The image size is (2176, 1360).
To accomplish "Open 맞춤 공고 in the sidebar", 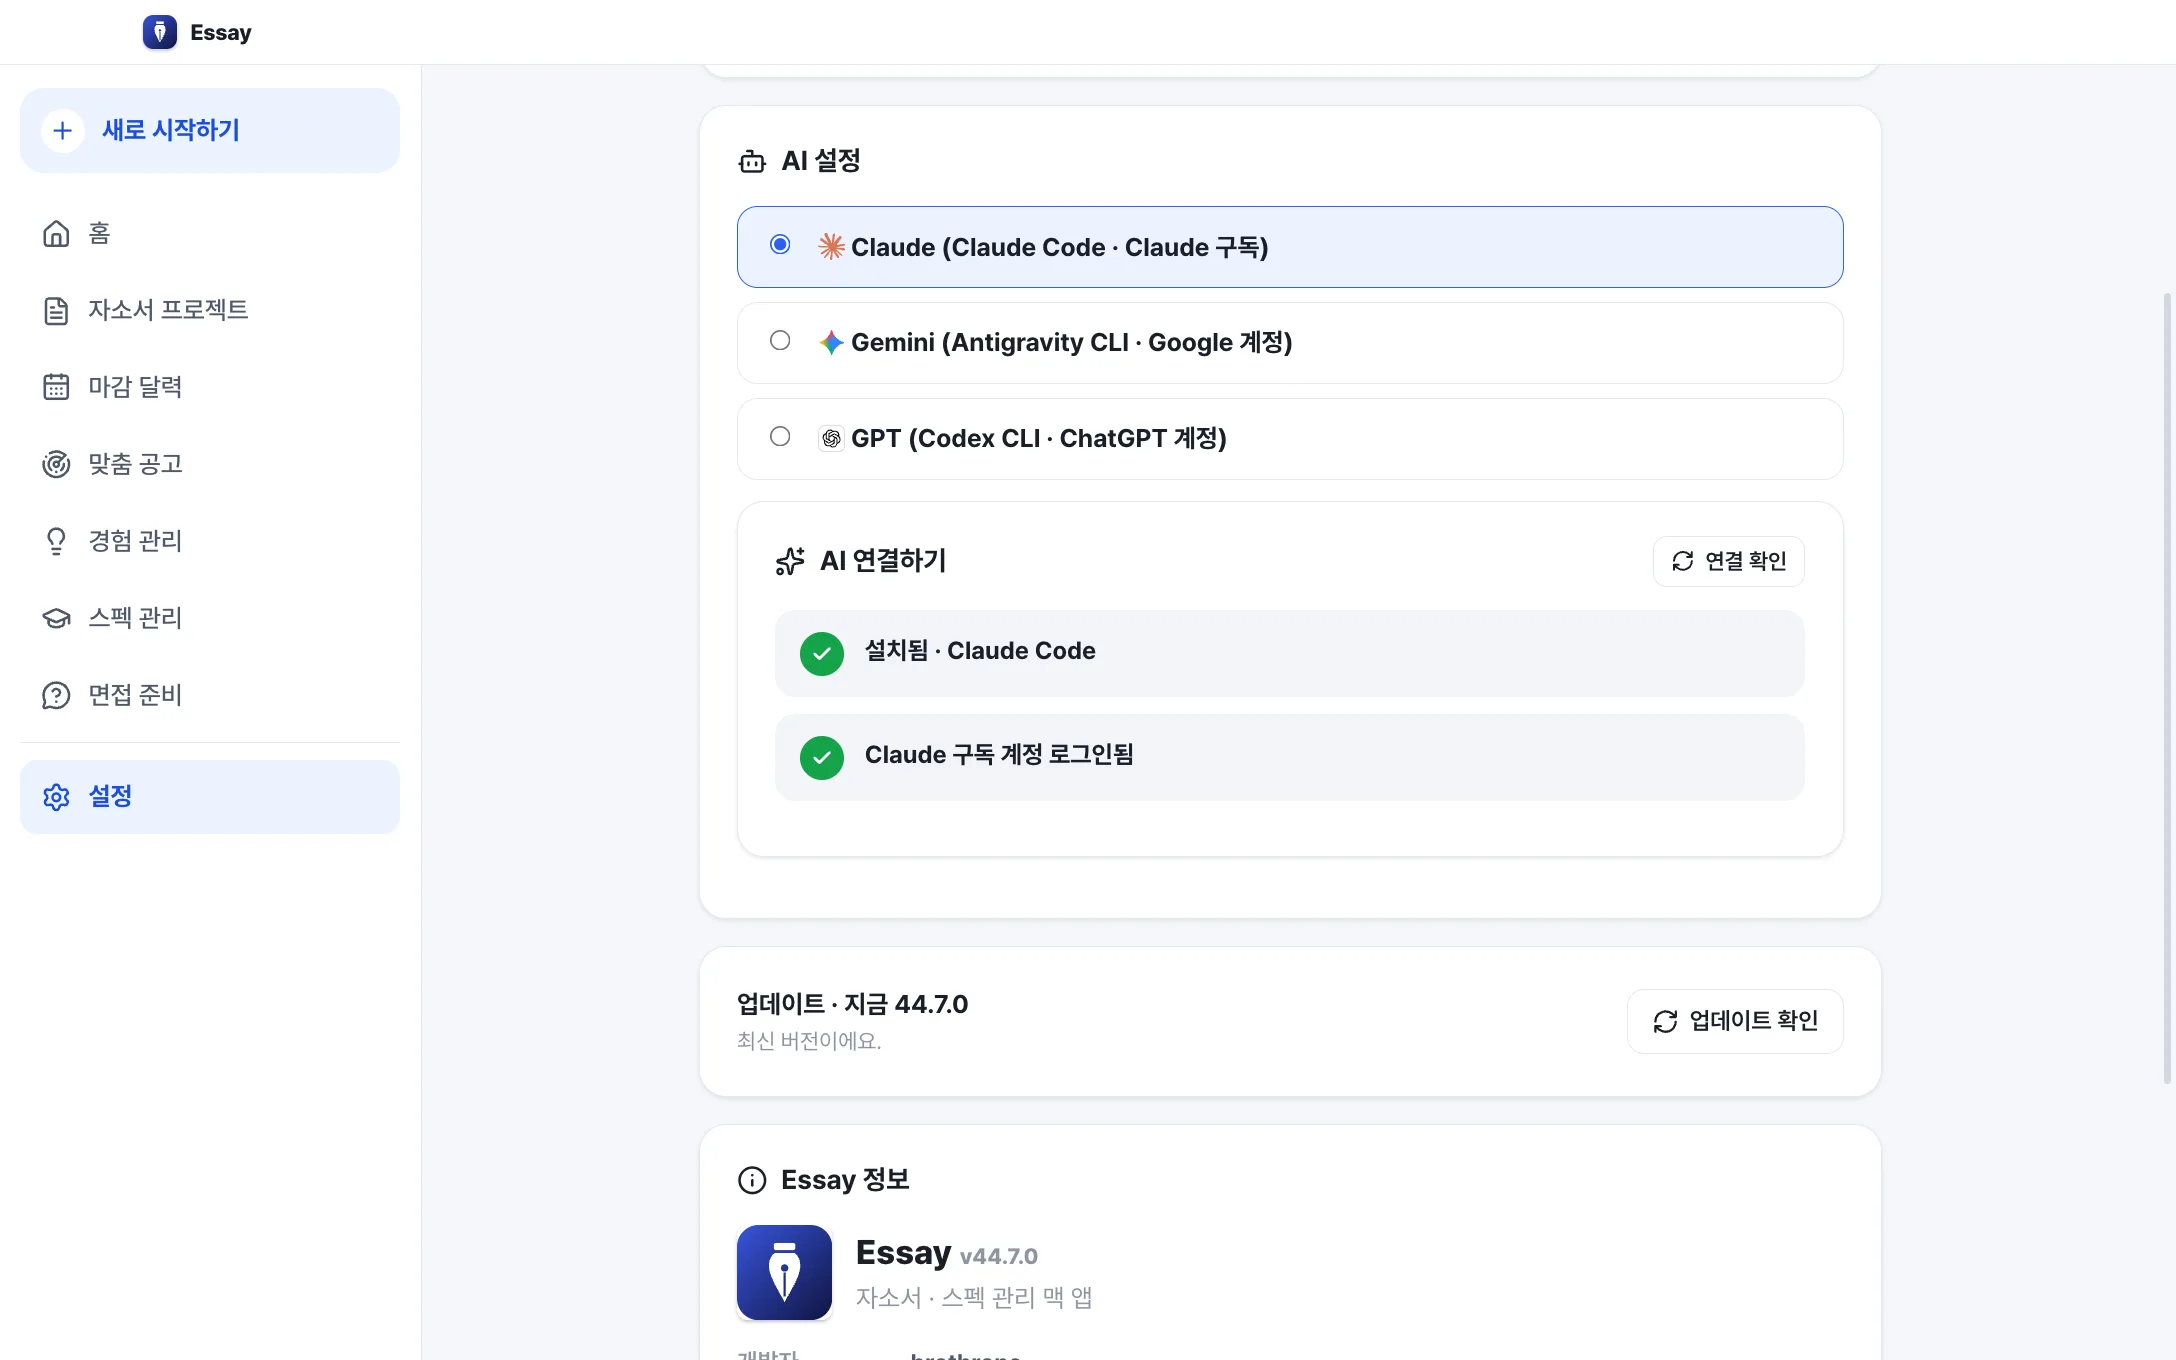I will (x=210, y=464).
